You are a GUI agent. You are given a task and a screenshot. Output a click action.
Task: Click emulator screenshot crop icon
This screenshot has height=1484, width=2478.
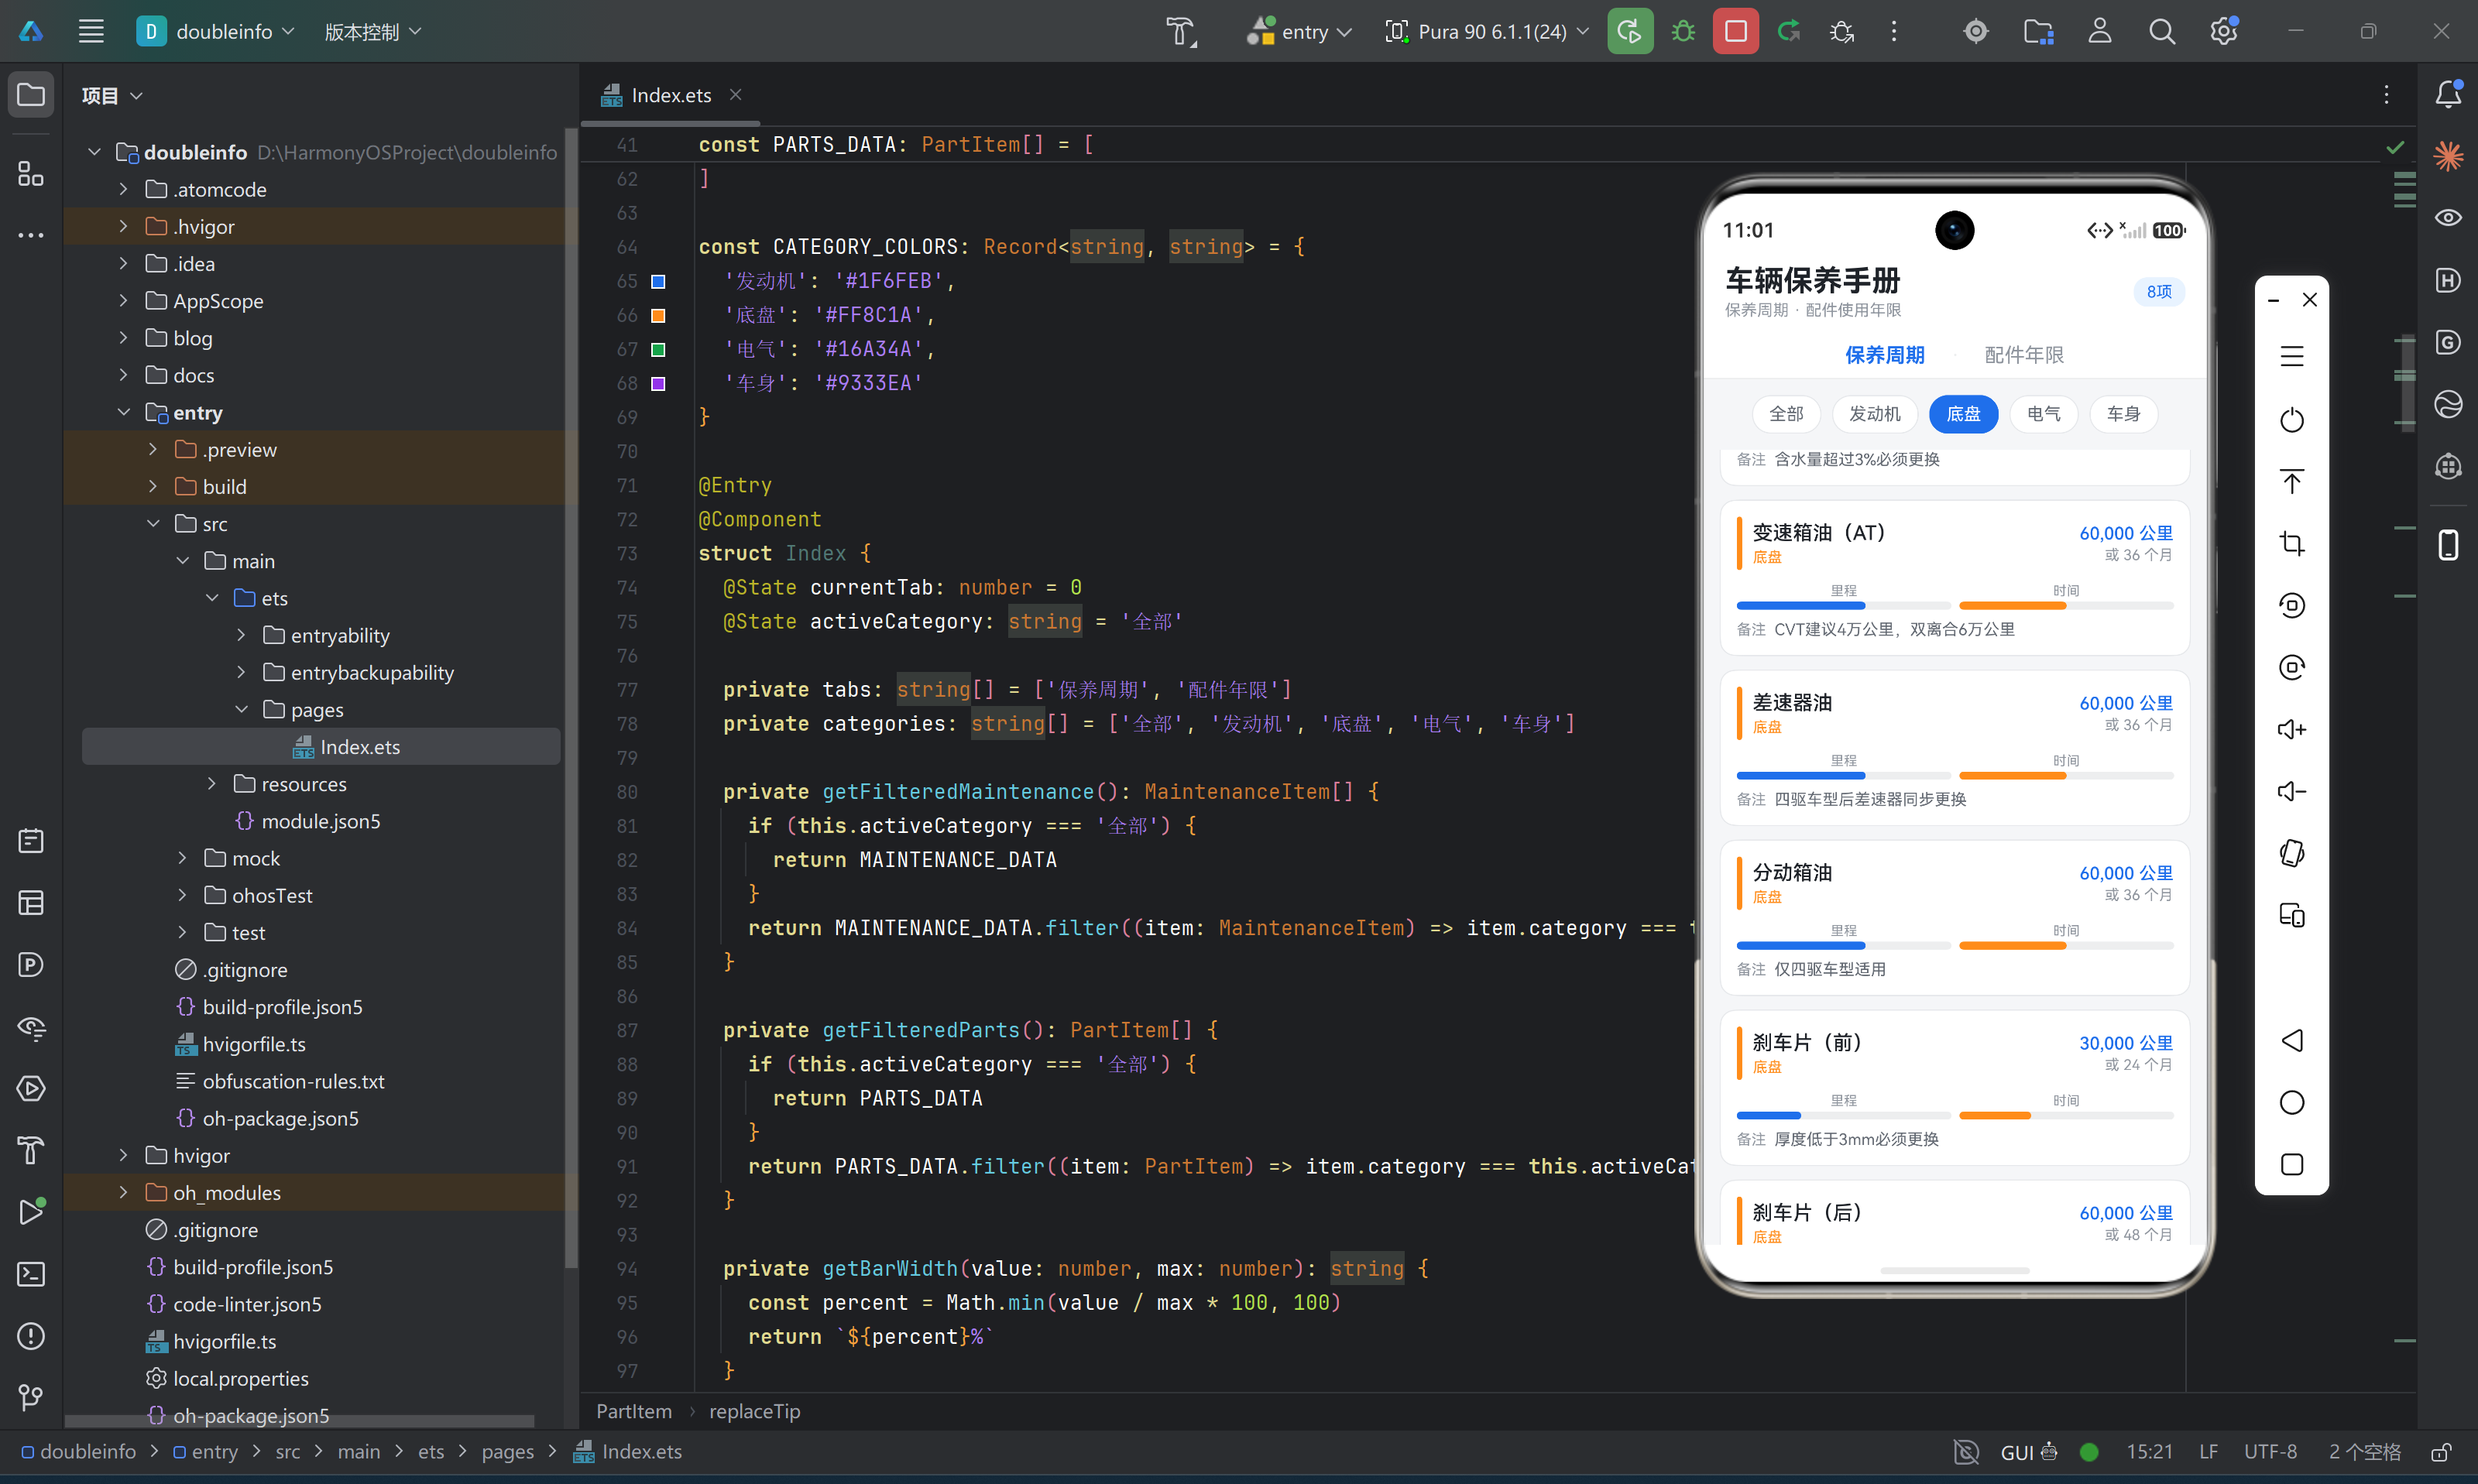pos(2291,543)
